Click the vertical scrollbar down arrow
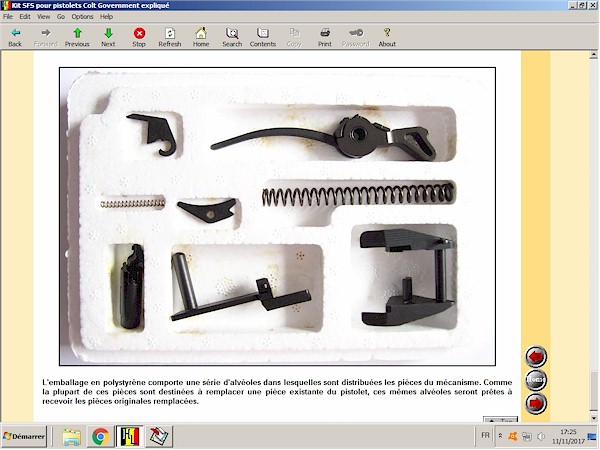Screen dimensions: 600x450 coord(593,418)
